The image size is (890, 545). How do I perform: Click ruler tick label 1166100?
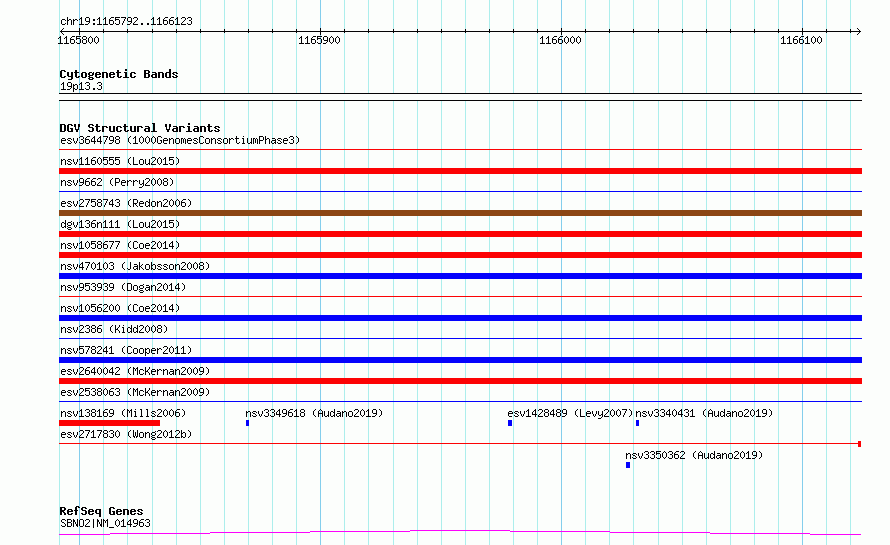(x=801, y=40)
